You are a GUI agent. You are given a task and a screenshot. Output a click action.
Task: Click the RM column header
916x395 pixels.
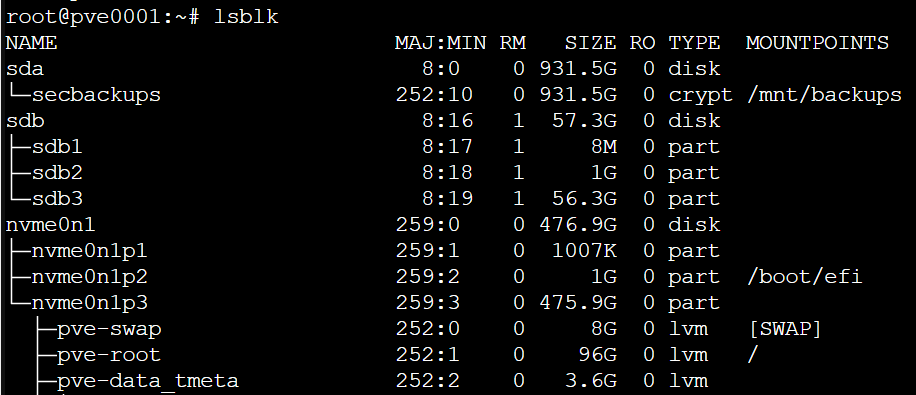[512, 43]
